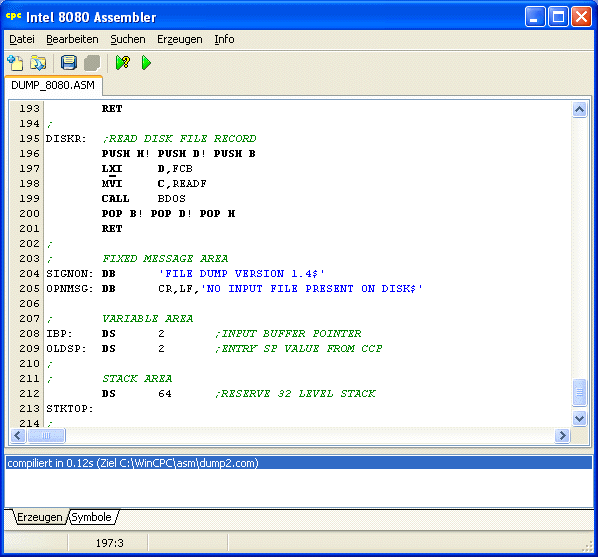Select the compiliert output message line
Image resolution: width=598 pixels, height=557 pixels.
(299, 463)
